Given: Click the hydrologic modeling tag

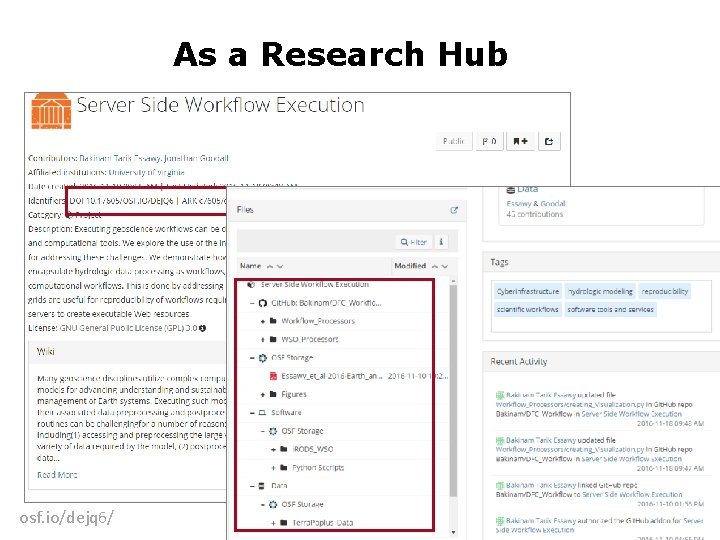Looking at the screenshot, I should pyautogui.click(x=600, y=291).
